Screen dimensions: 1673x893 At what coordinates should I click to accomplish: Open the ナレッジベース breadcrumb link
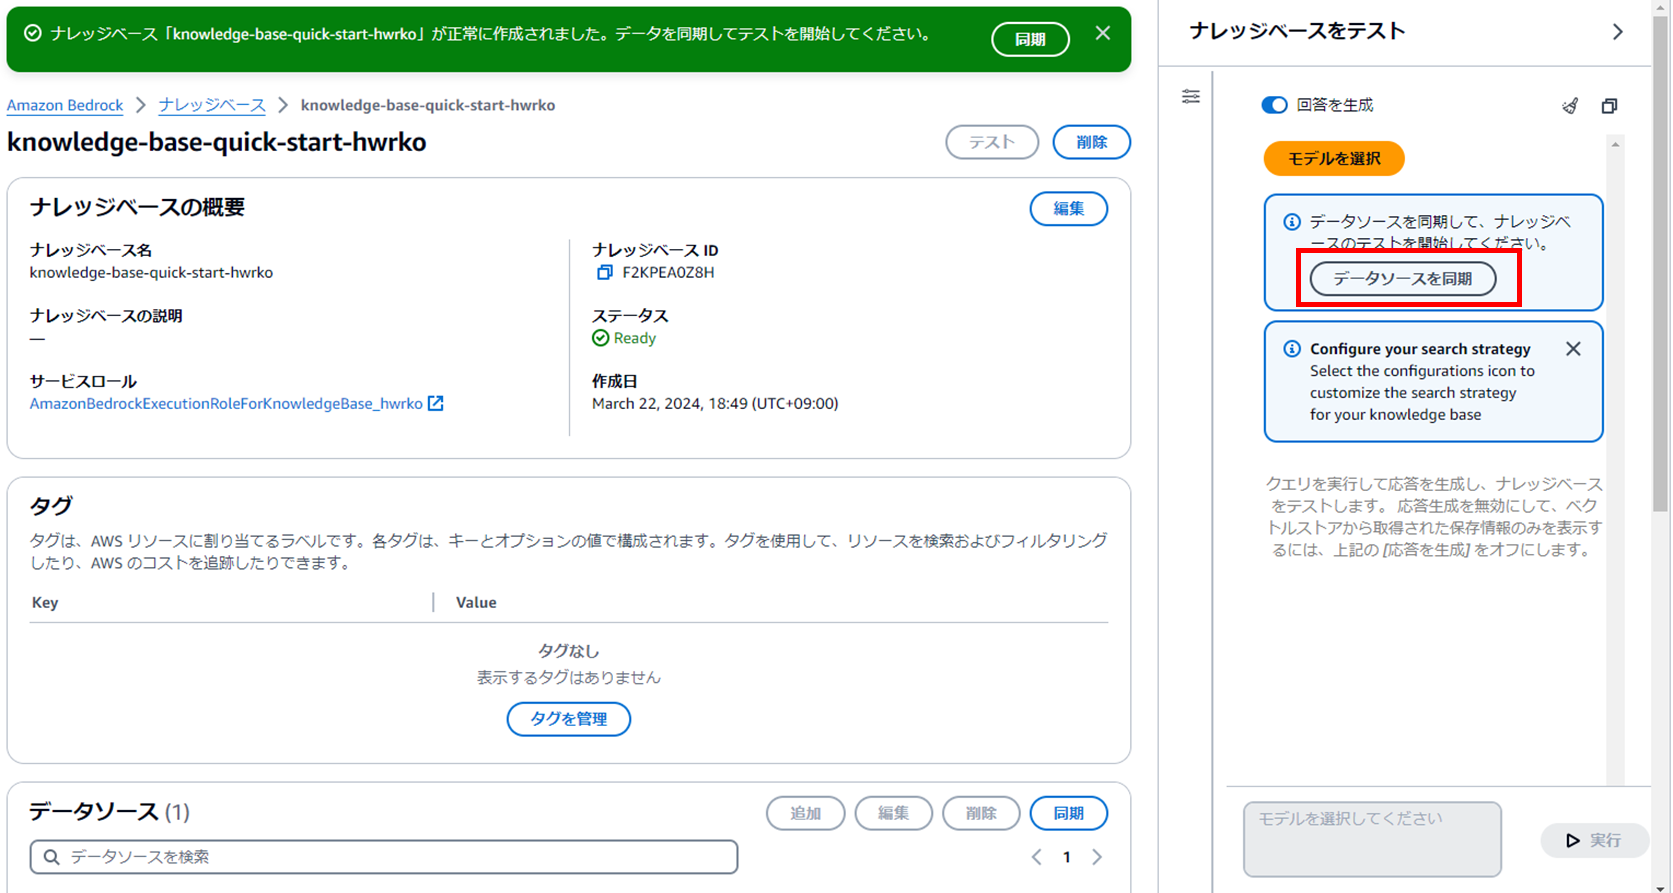pos(212,105)
